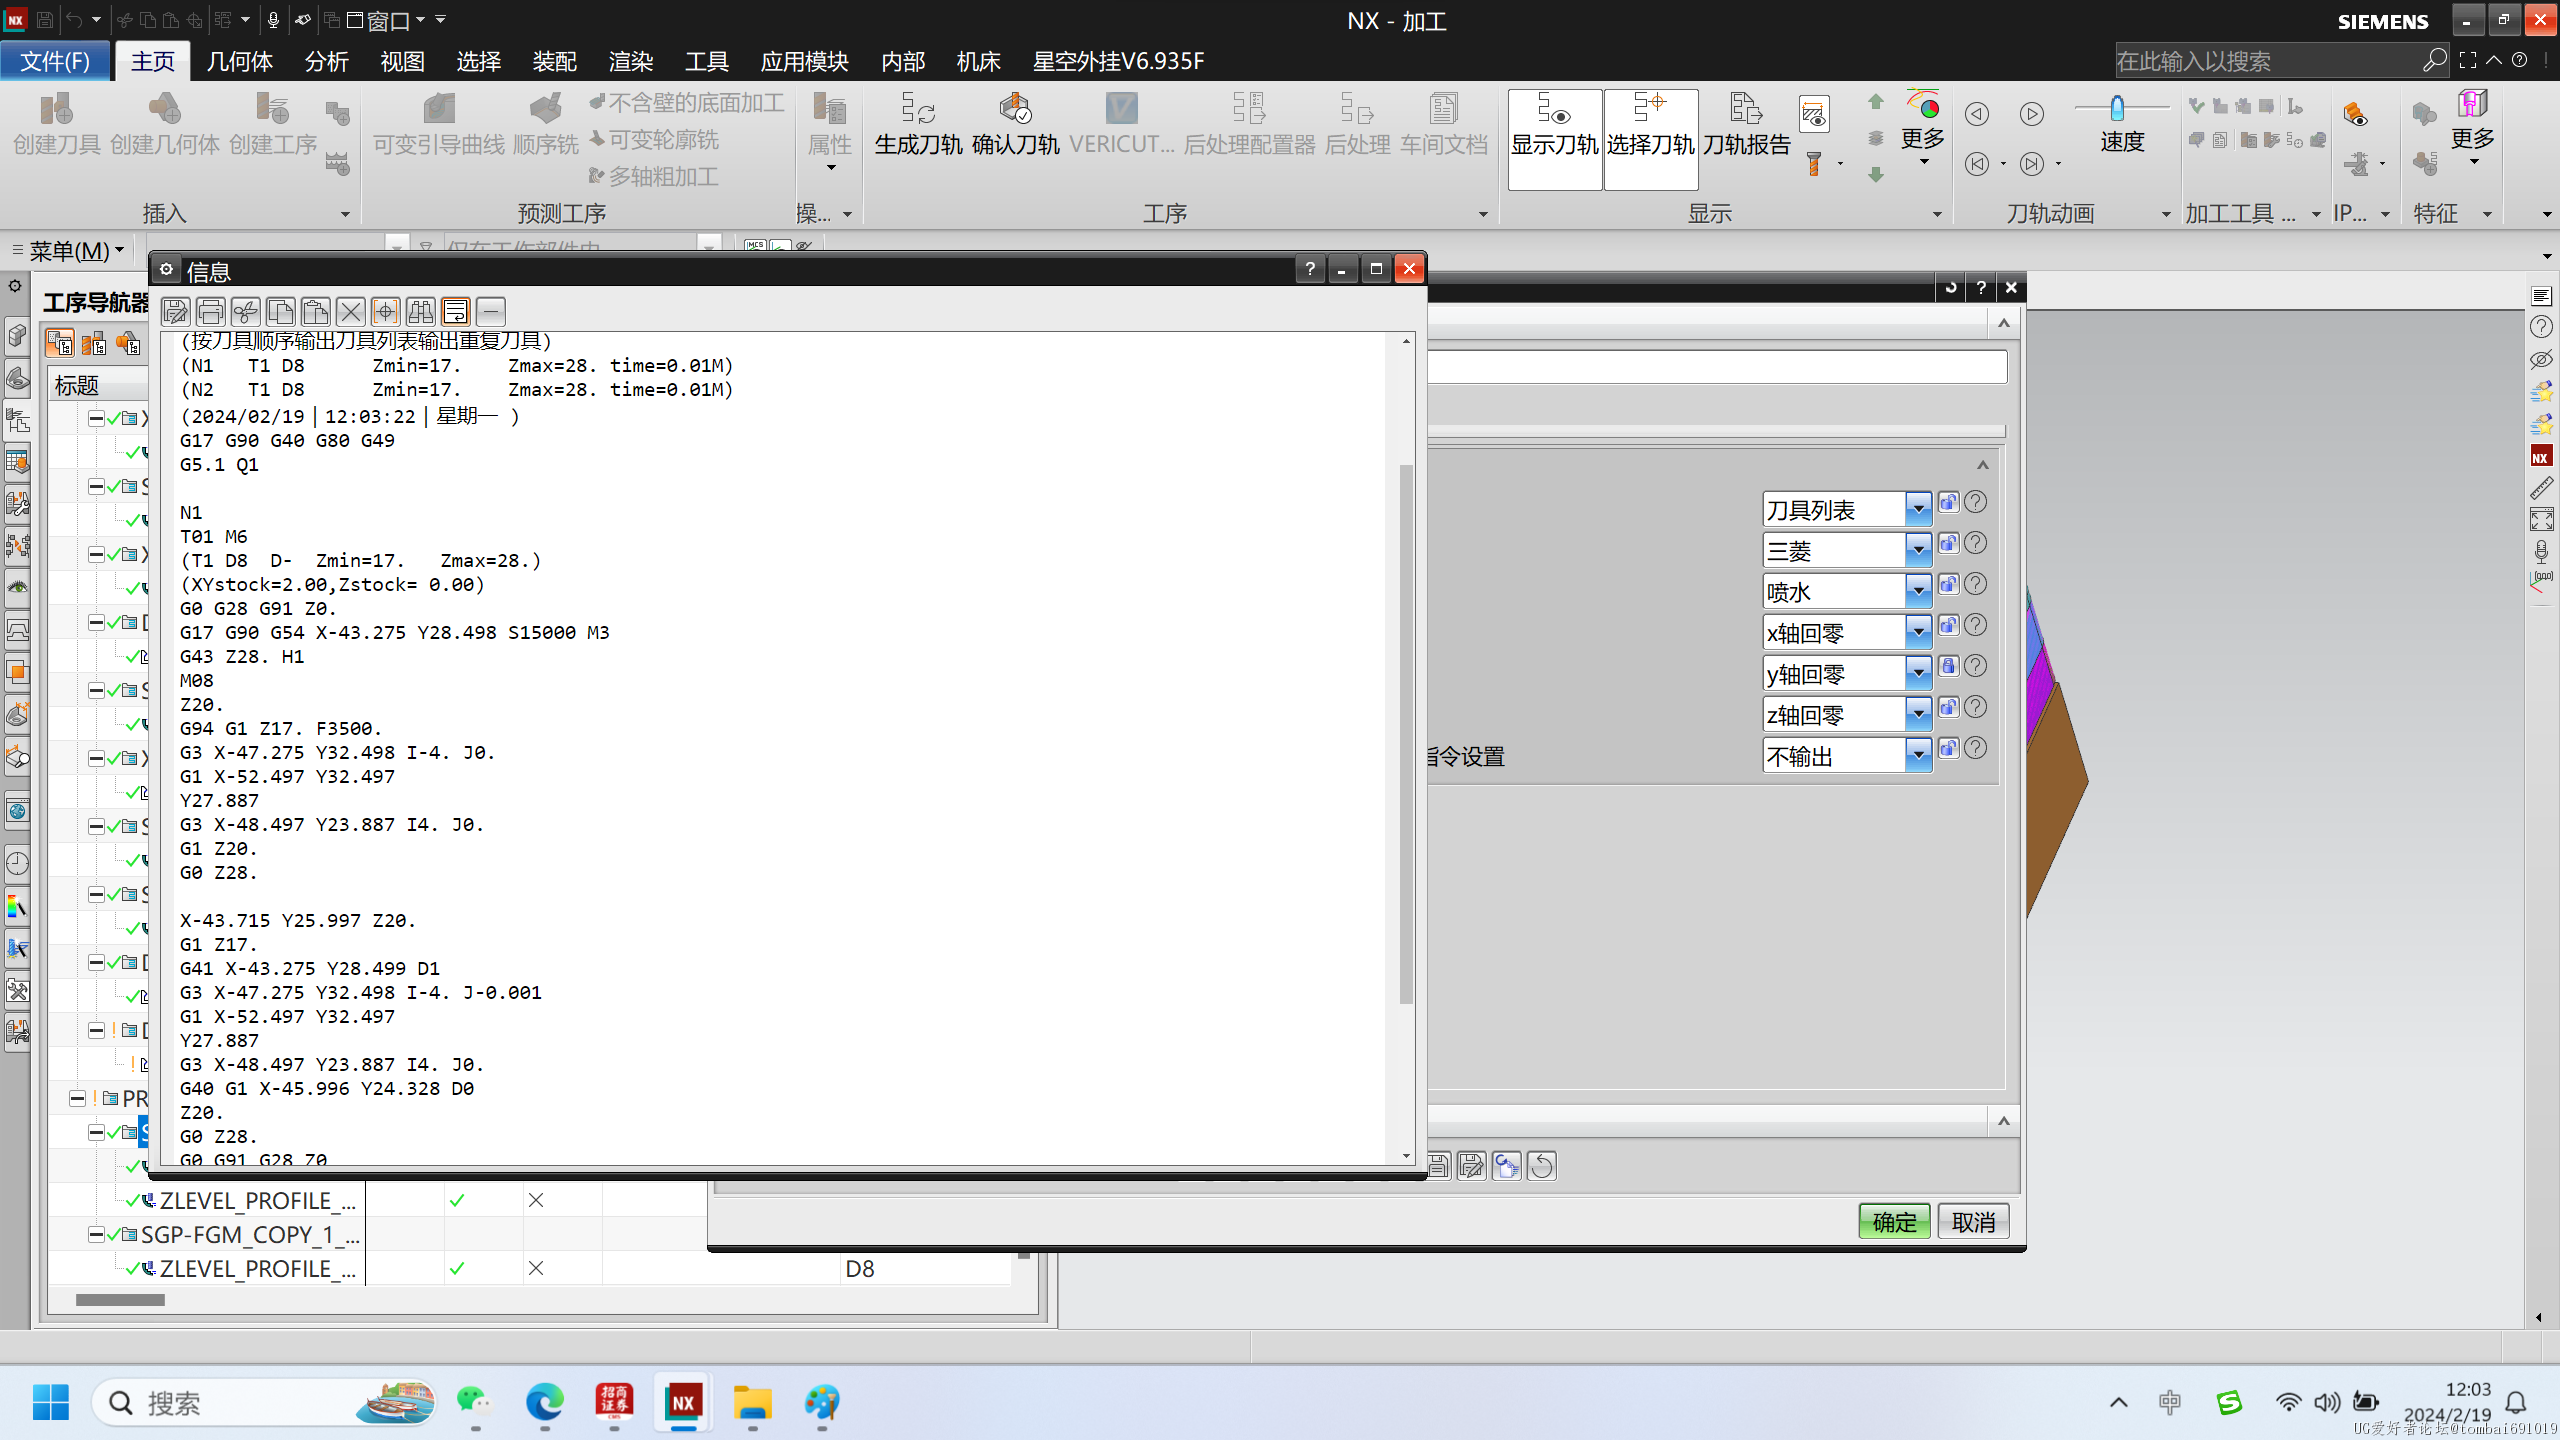Open 菜单(M) menu dropdown
Viewport: 2560px width, 1440px height.
(76, 250)
